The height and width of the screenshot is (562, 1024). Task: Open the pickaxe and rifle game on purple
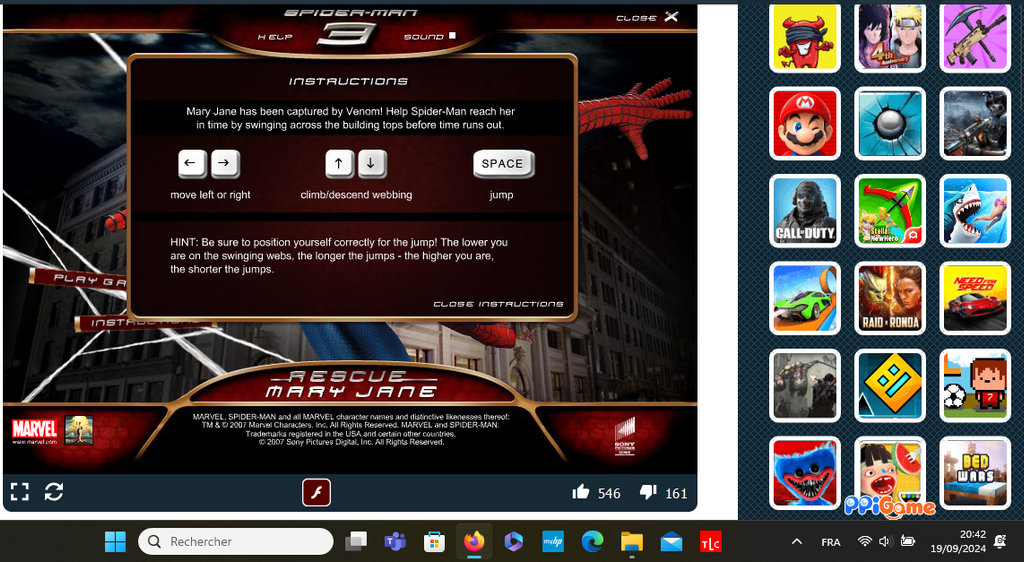[975, 37]
